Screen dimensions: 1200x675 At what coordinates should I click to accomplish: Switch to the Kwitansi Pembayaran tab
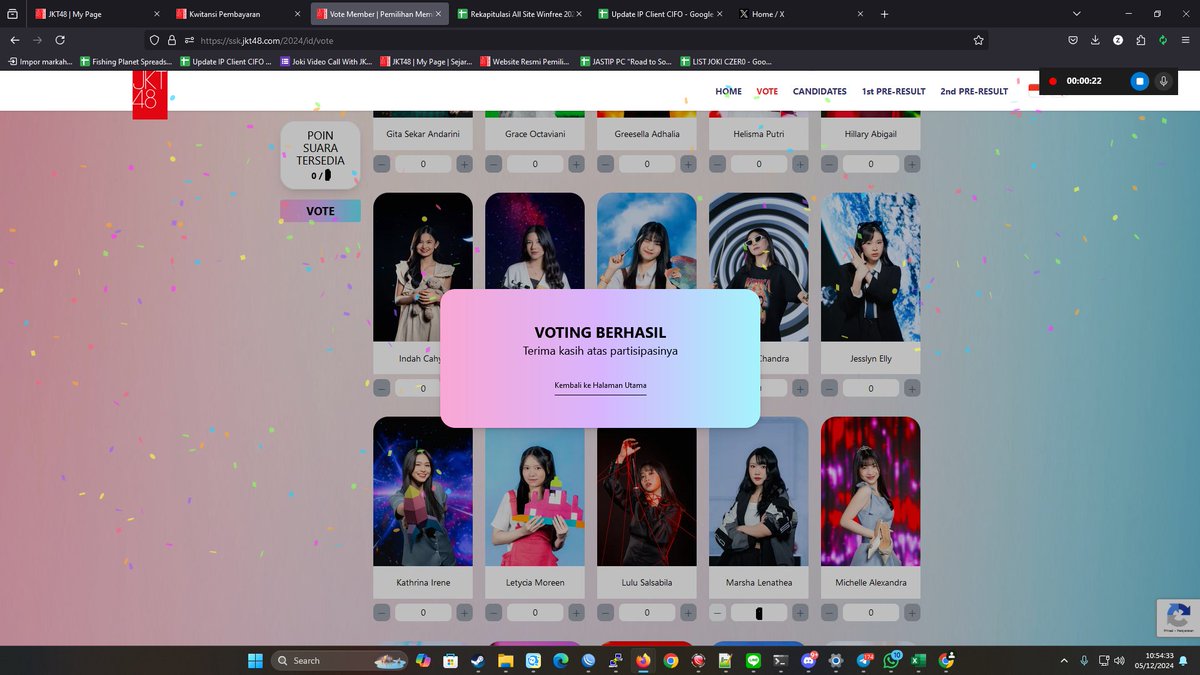[x=239, y=14]
